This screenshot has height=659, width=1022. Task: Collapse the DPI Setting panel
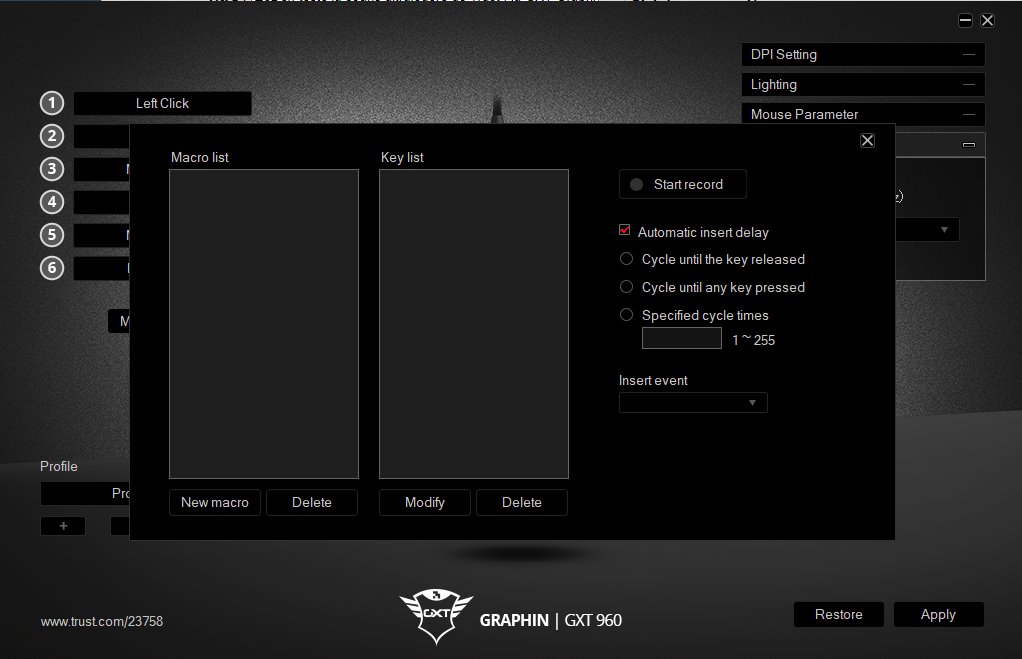[x=966, y=54]
